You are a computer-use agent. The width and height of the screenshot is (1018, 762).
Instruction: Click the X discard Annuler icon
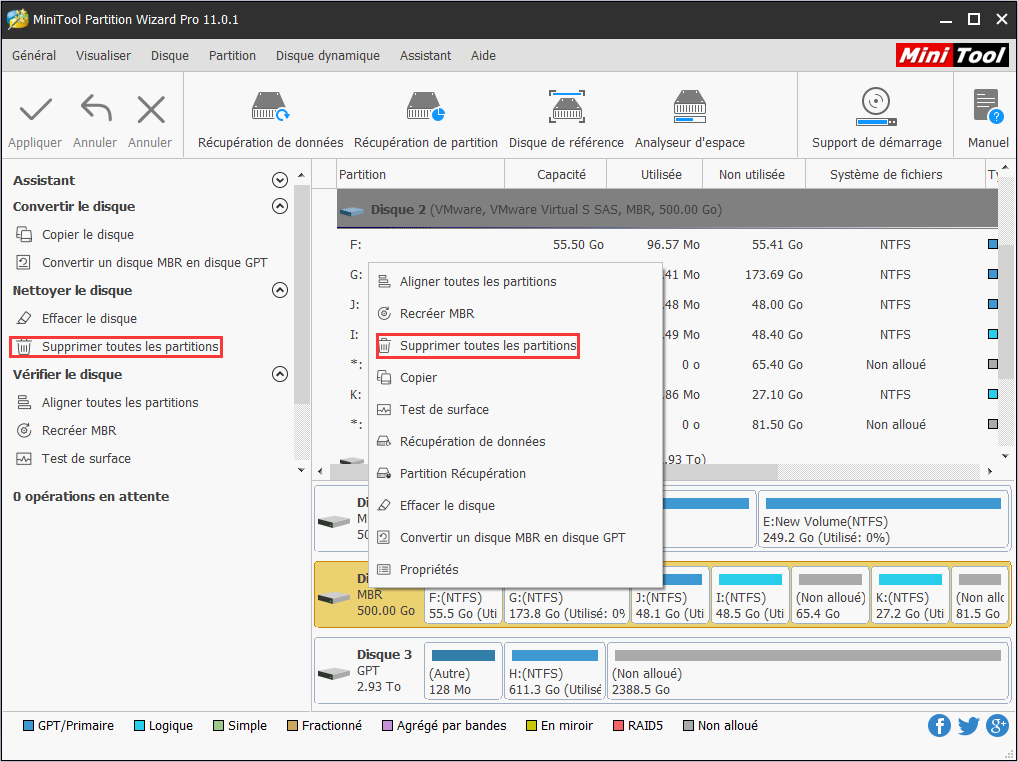(151, 109)
